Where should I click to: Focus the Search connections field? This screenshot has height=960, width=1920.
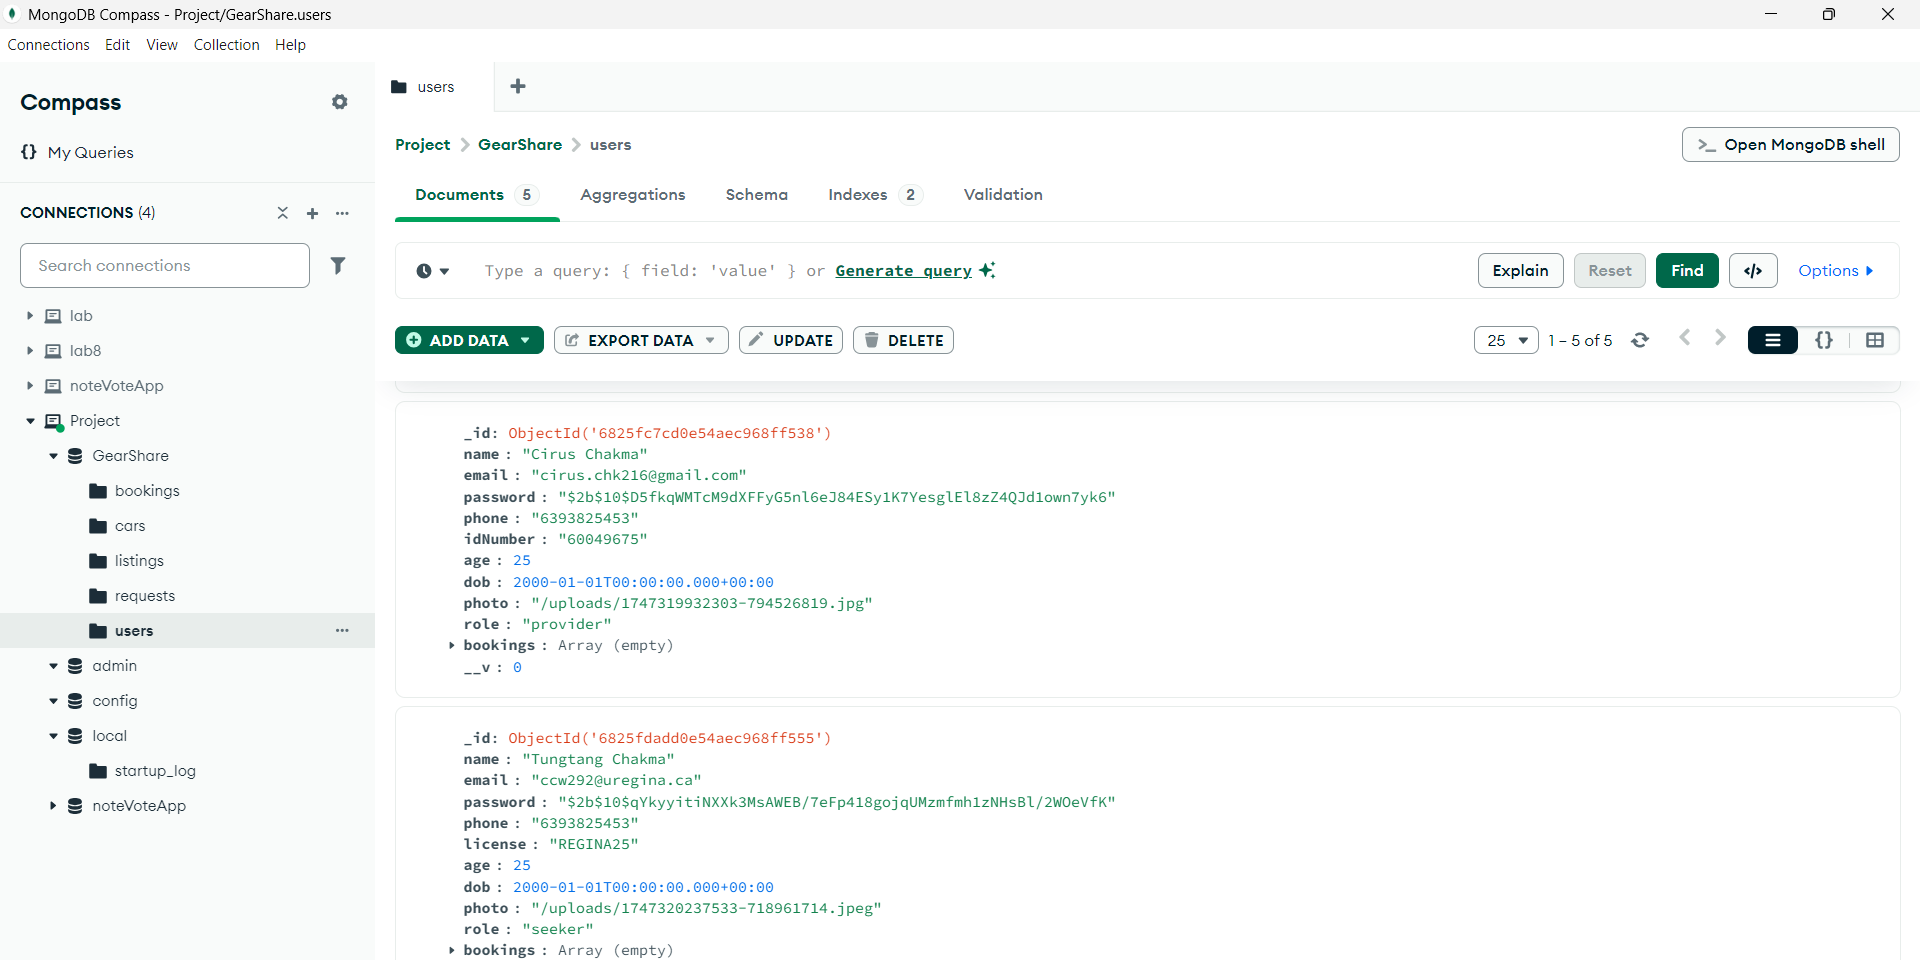165,265
